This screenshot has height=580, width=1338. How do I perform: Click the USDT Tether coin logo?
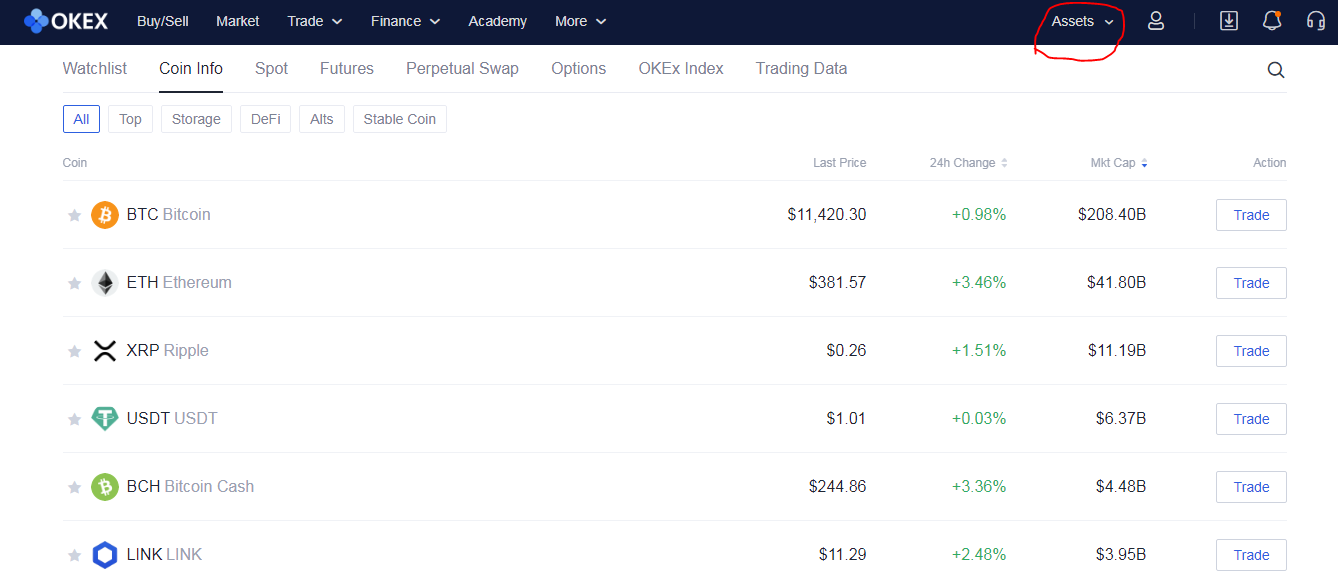point(105,419)
